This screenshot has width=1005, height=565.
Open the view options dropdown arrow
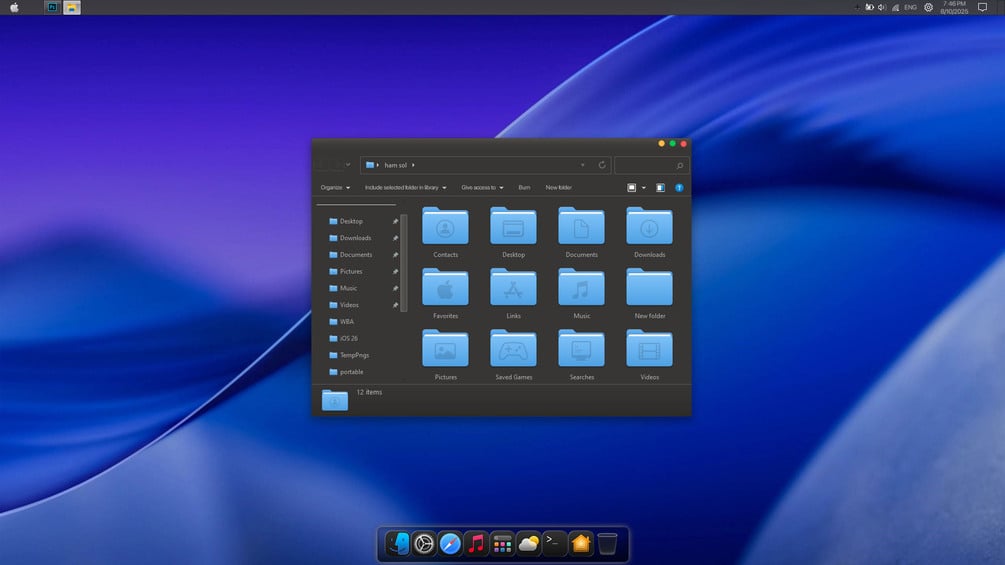click(644, 188)
